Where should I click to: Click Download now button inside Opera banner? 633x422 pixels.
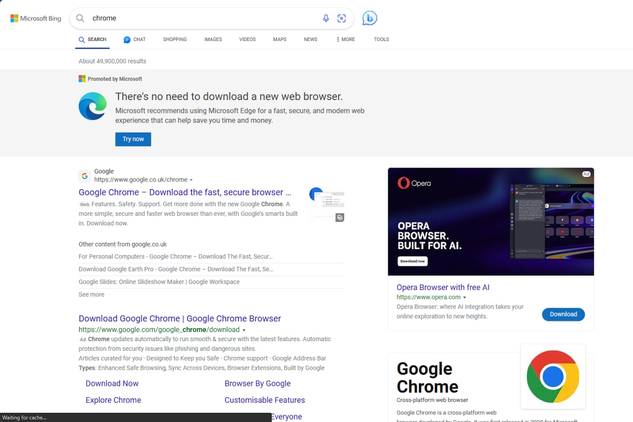click(x=413, y=261)
